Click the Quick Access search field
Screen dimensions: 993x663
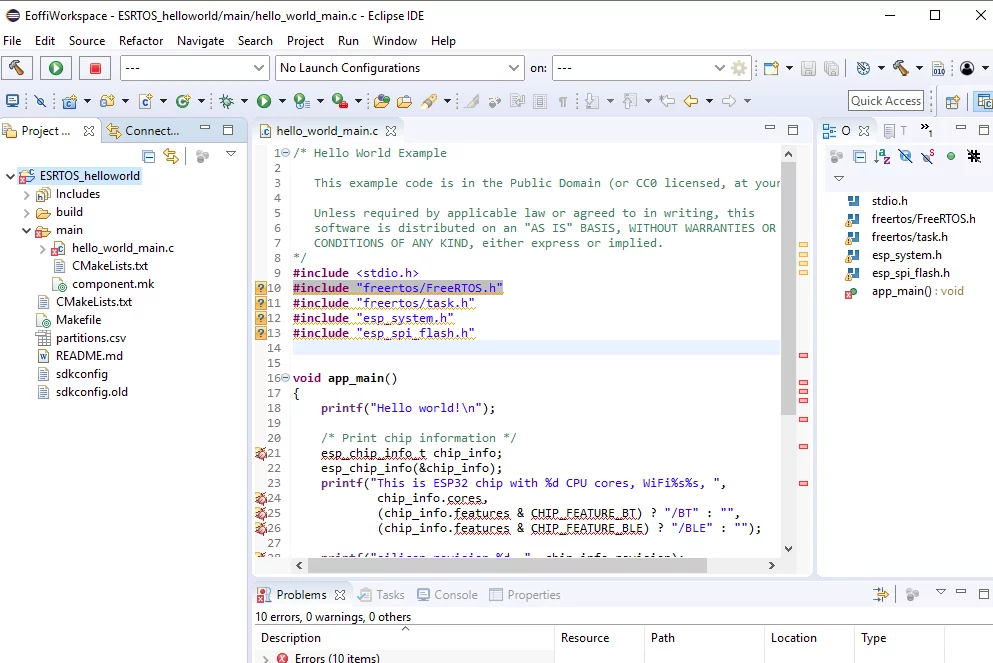(886, 101)
